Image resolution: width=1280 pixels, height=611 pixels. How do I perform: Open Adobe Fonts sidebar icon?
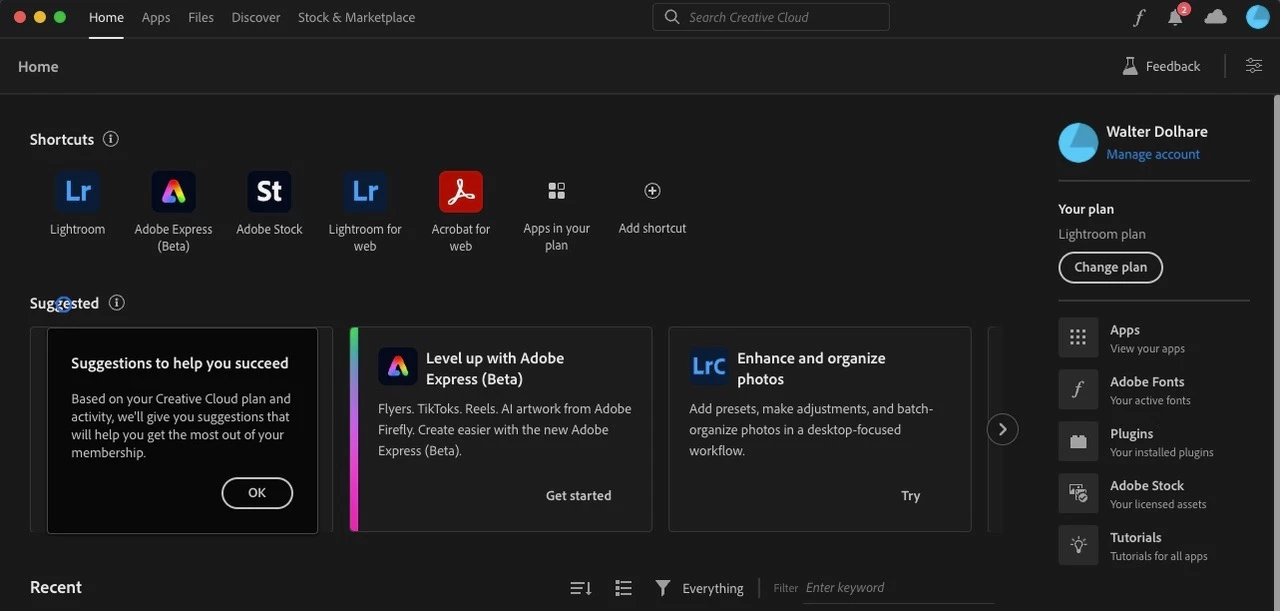(1078, 390)
